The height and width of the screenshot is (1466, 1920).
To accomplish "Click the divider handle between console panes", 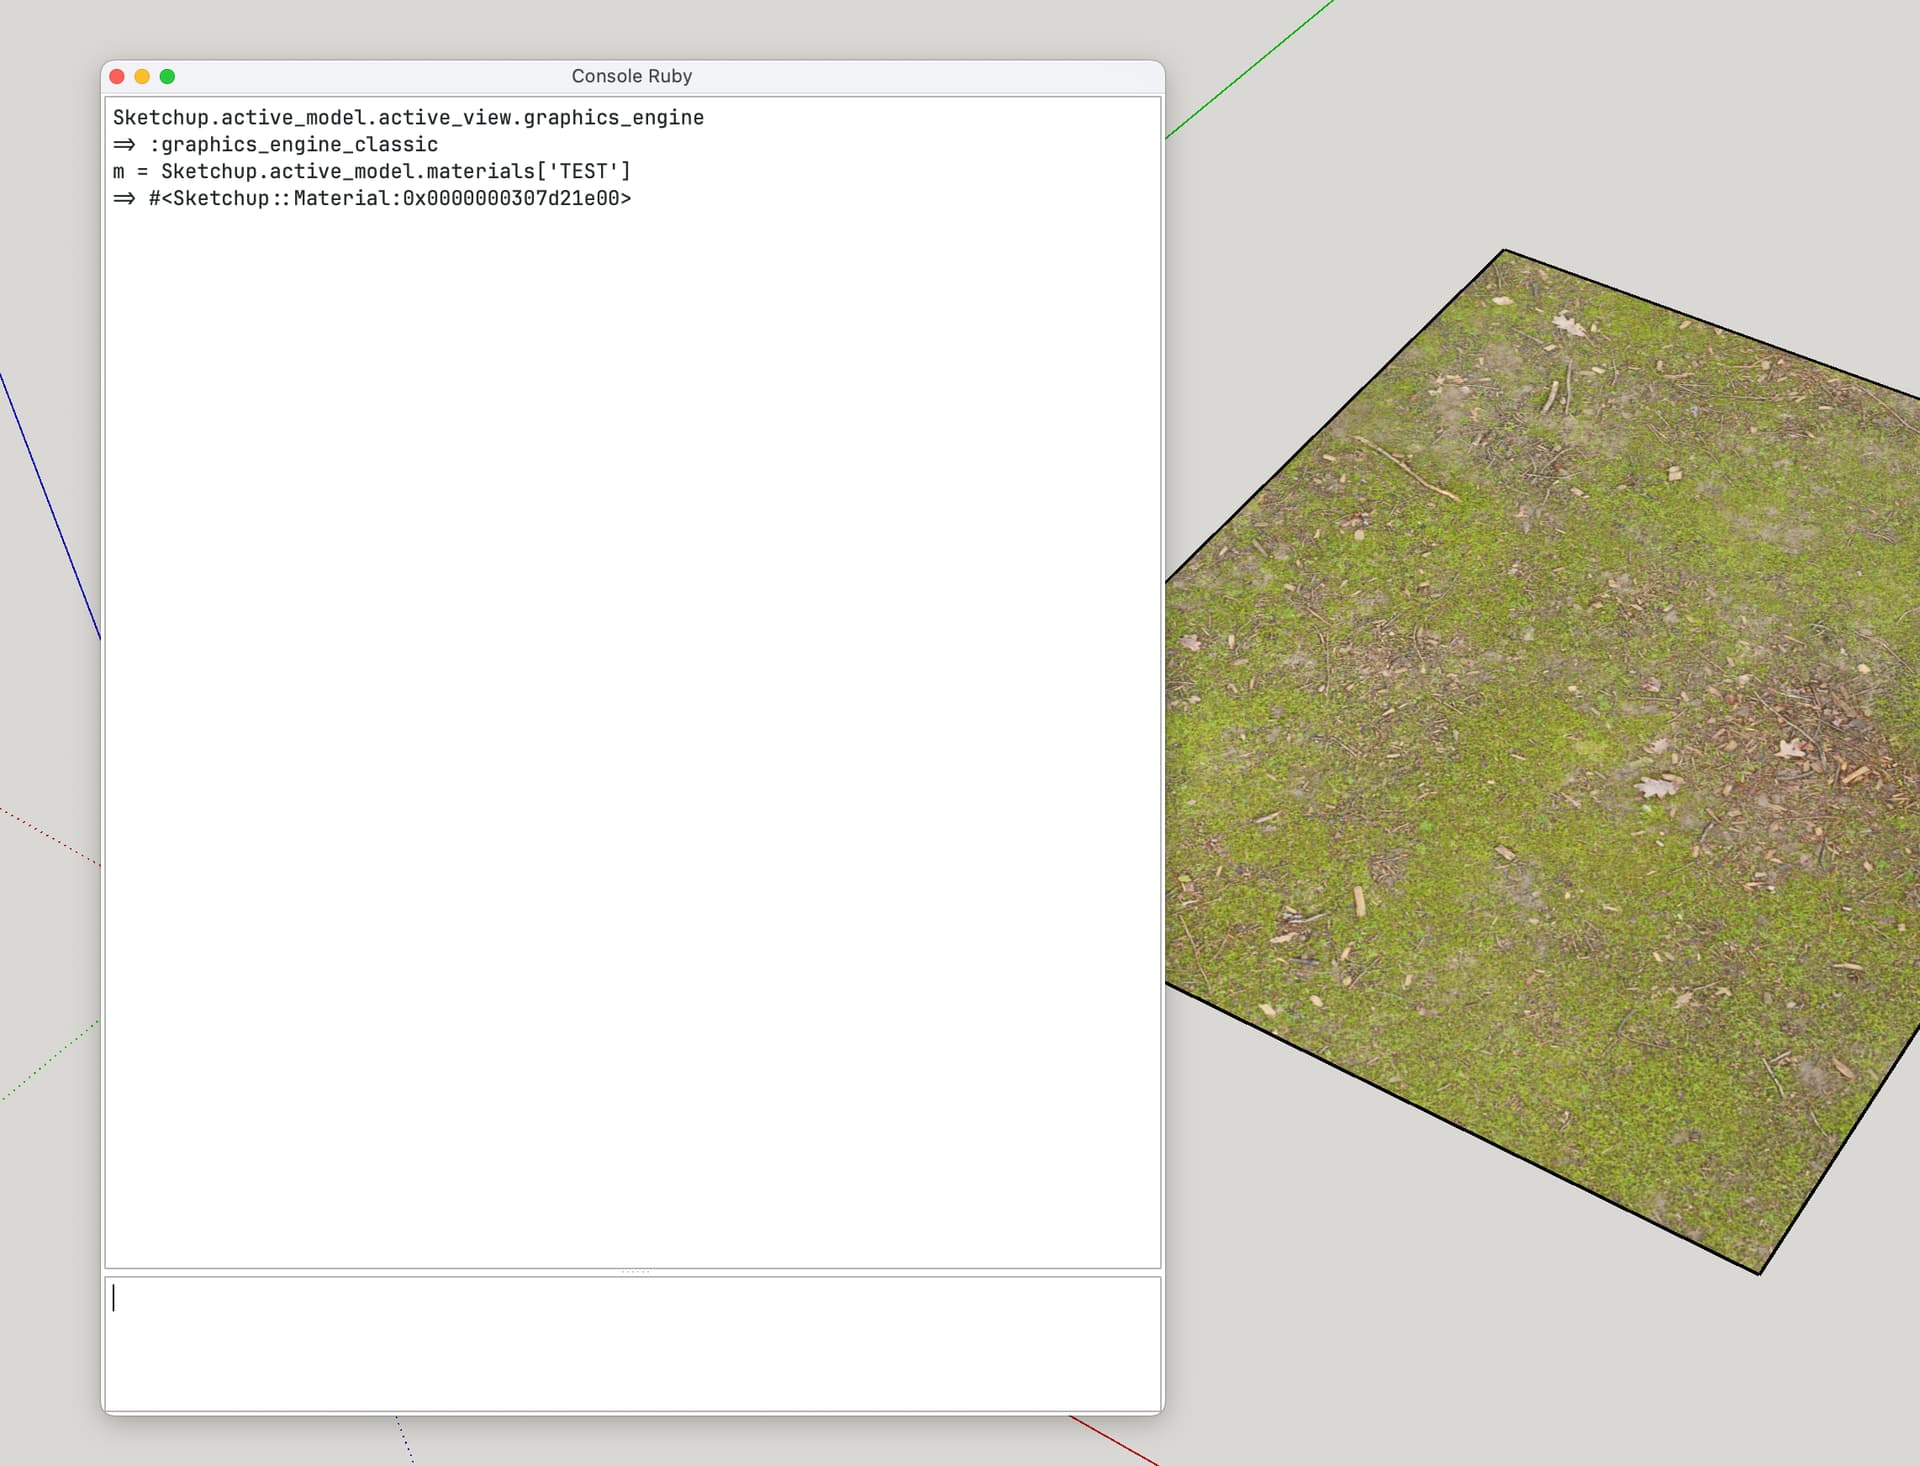I will click(635, 1272).
